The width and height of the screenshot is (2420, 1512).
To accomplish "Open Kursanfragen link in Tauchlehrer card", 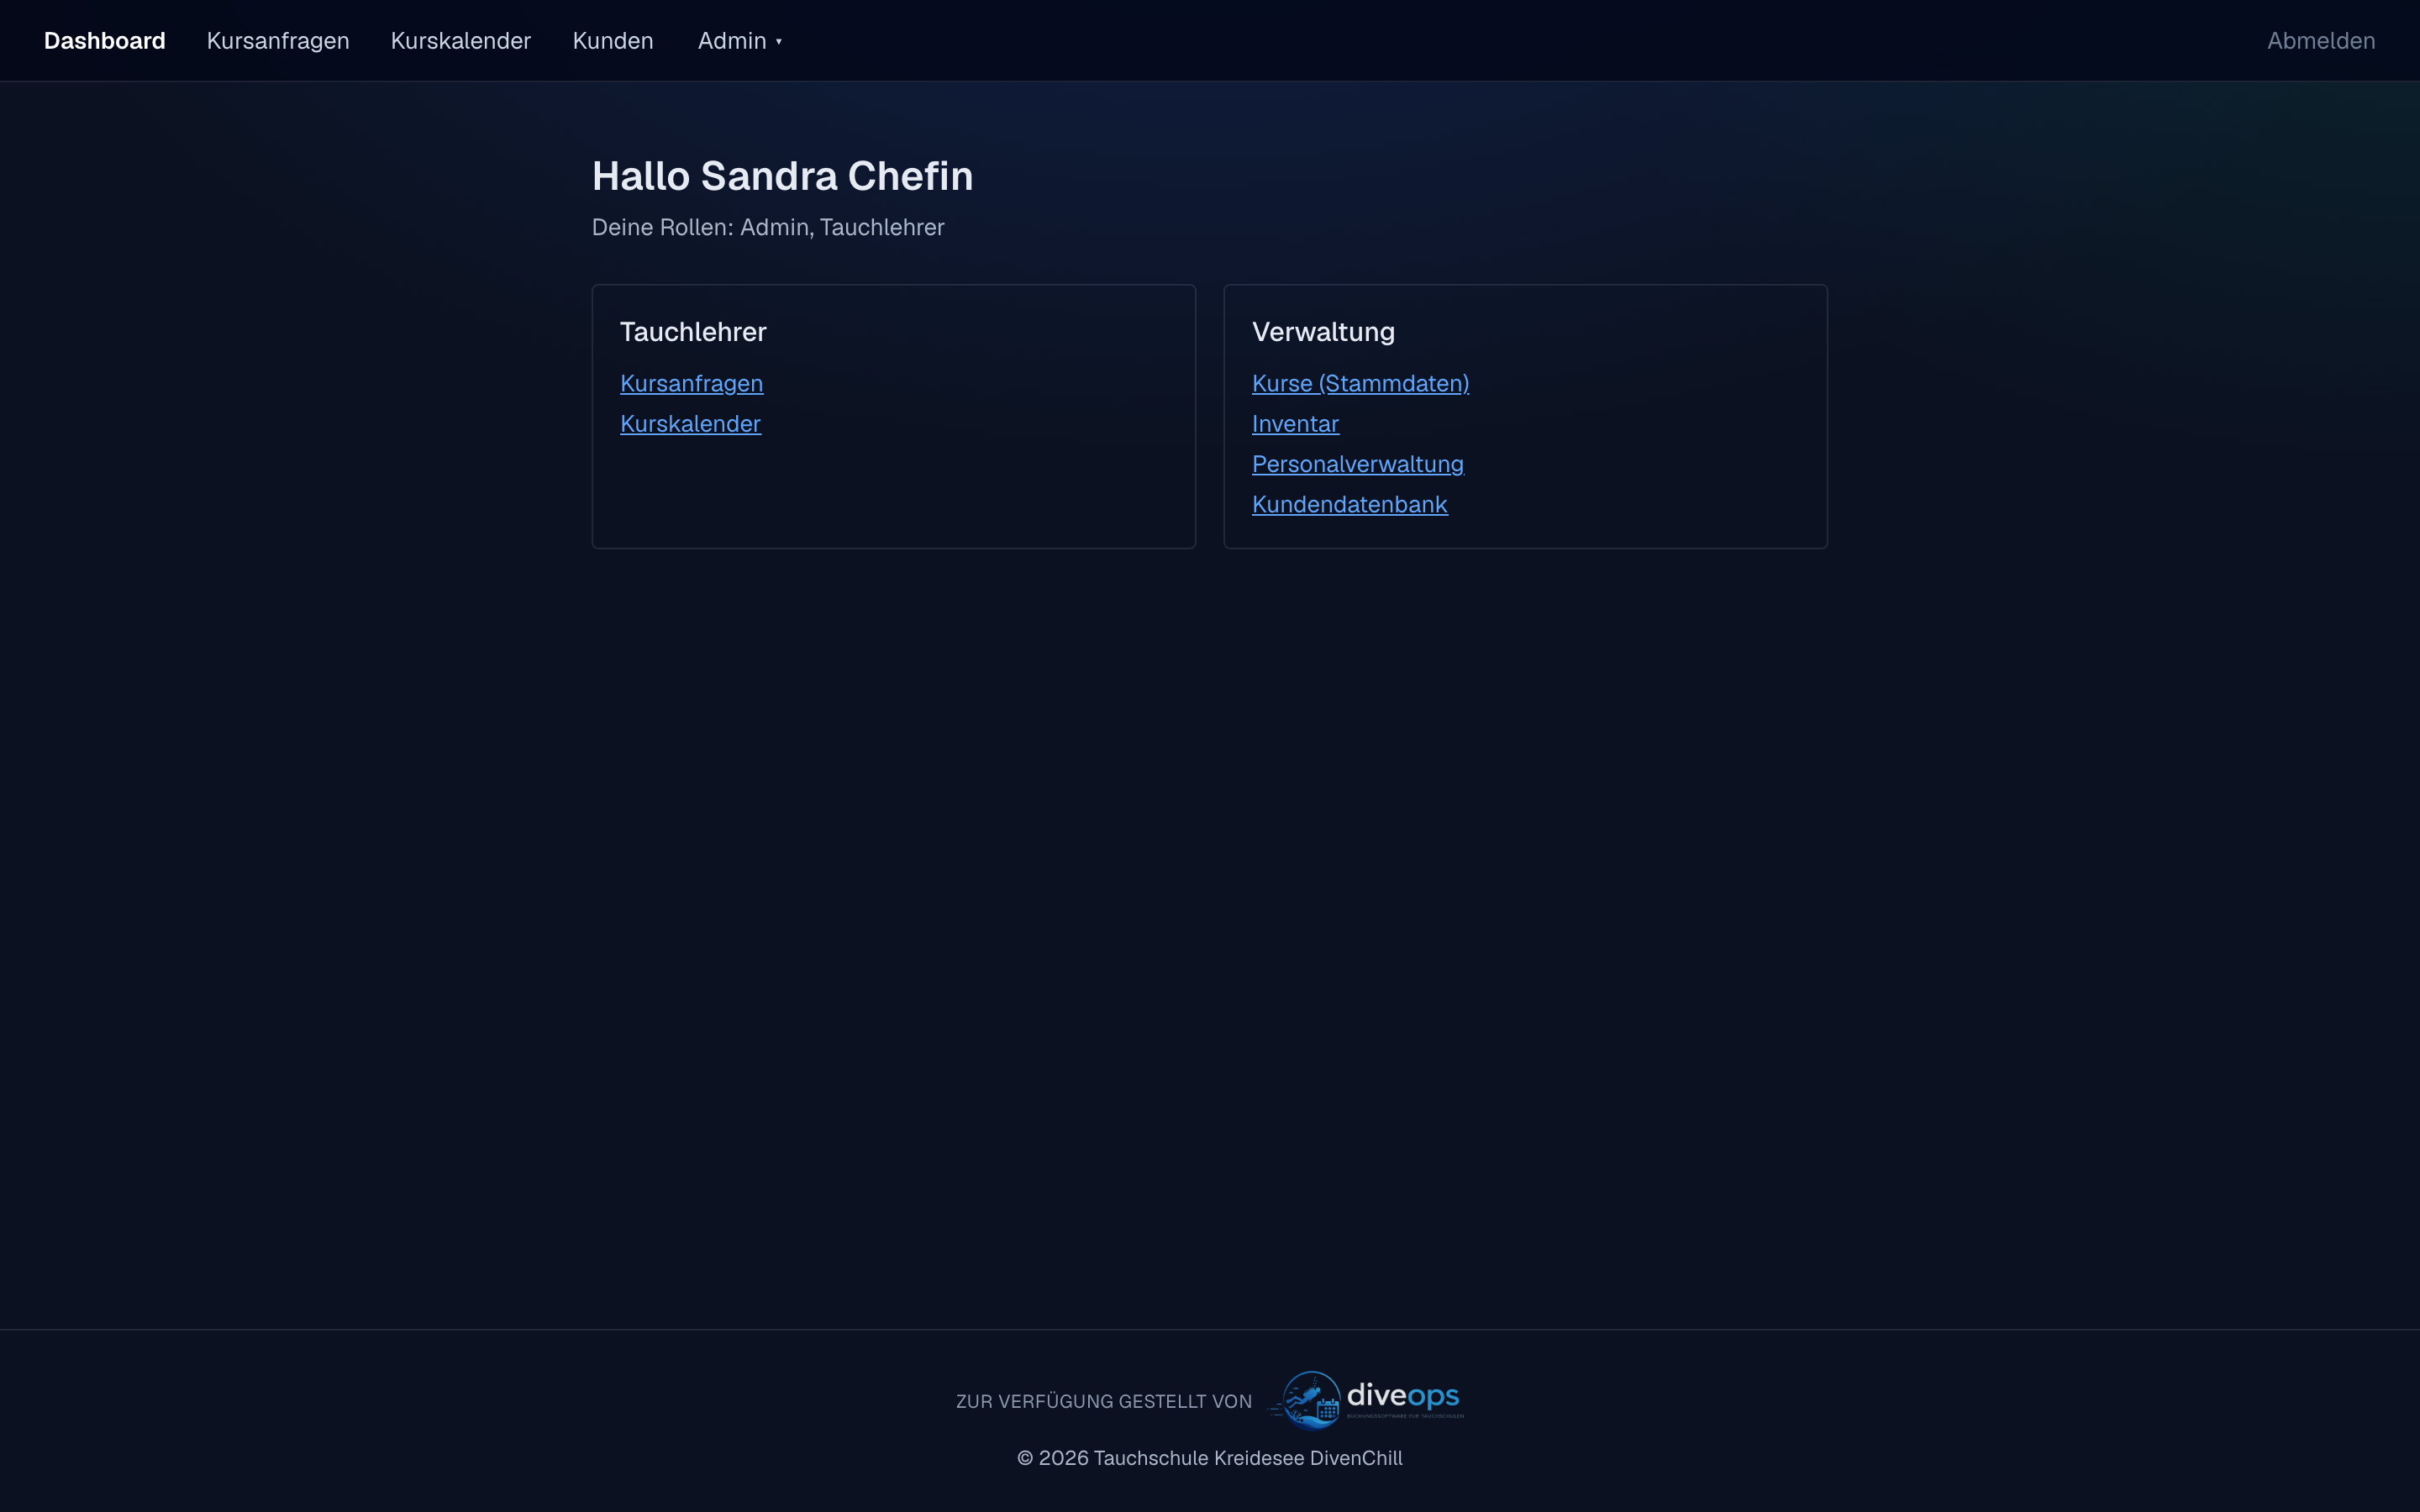I will pos(691,383).
